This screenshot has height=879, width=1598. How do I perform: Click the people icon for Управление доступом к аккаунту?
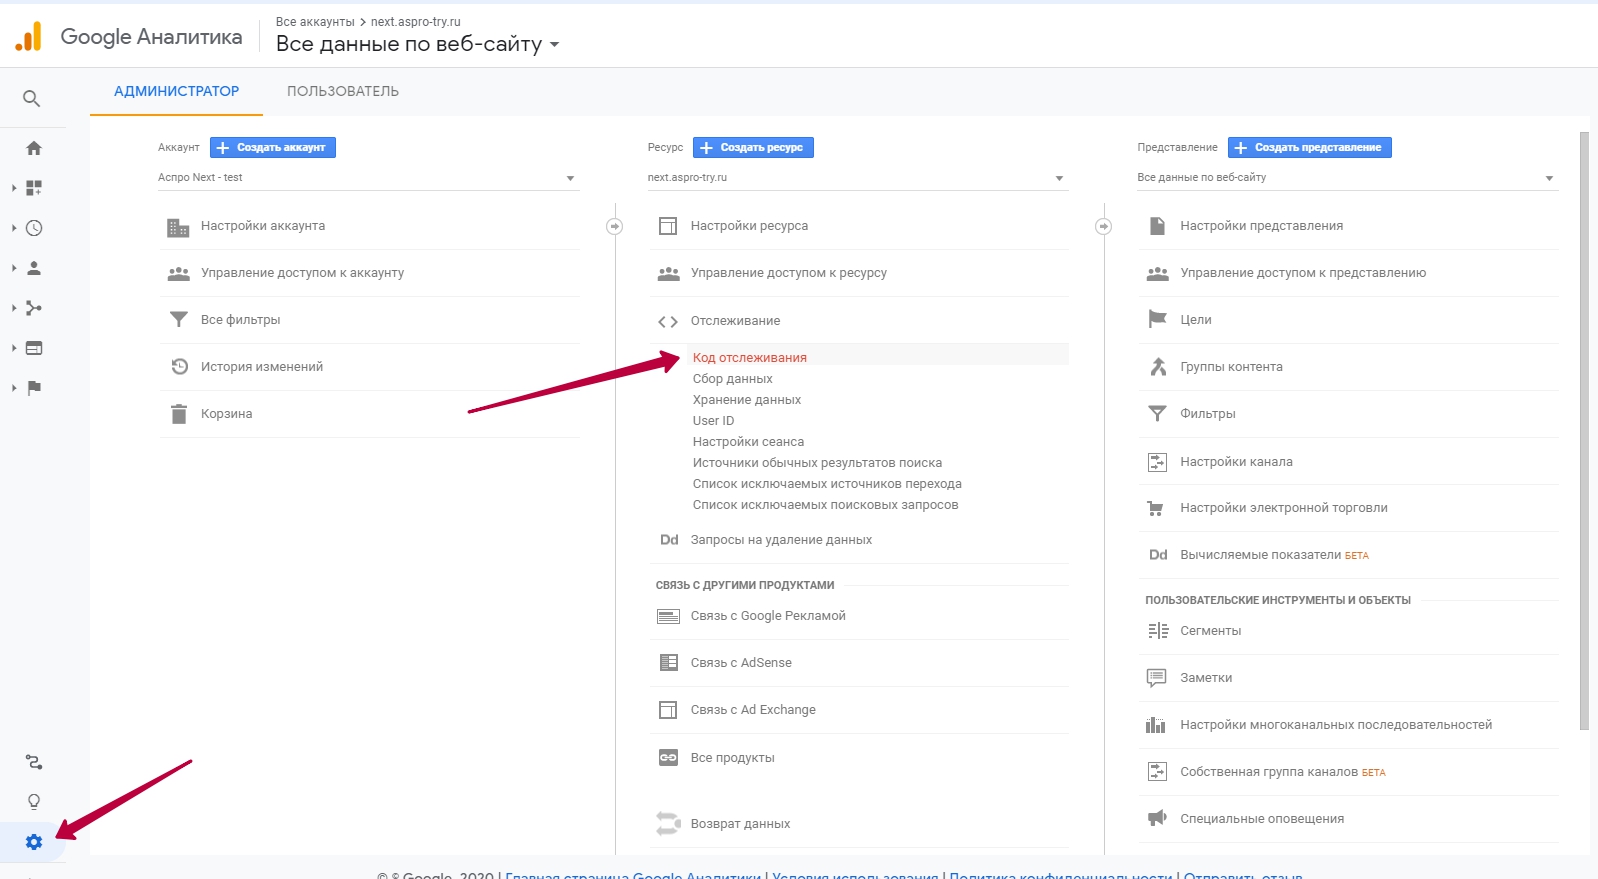coord(178,273)
